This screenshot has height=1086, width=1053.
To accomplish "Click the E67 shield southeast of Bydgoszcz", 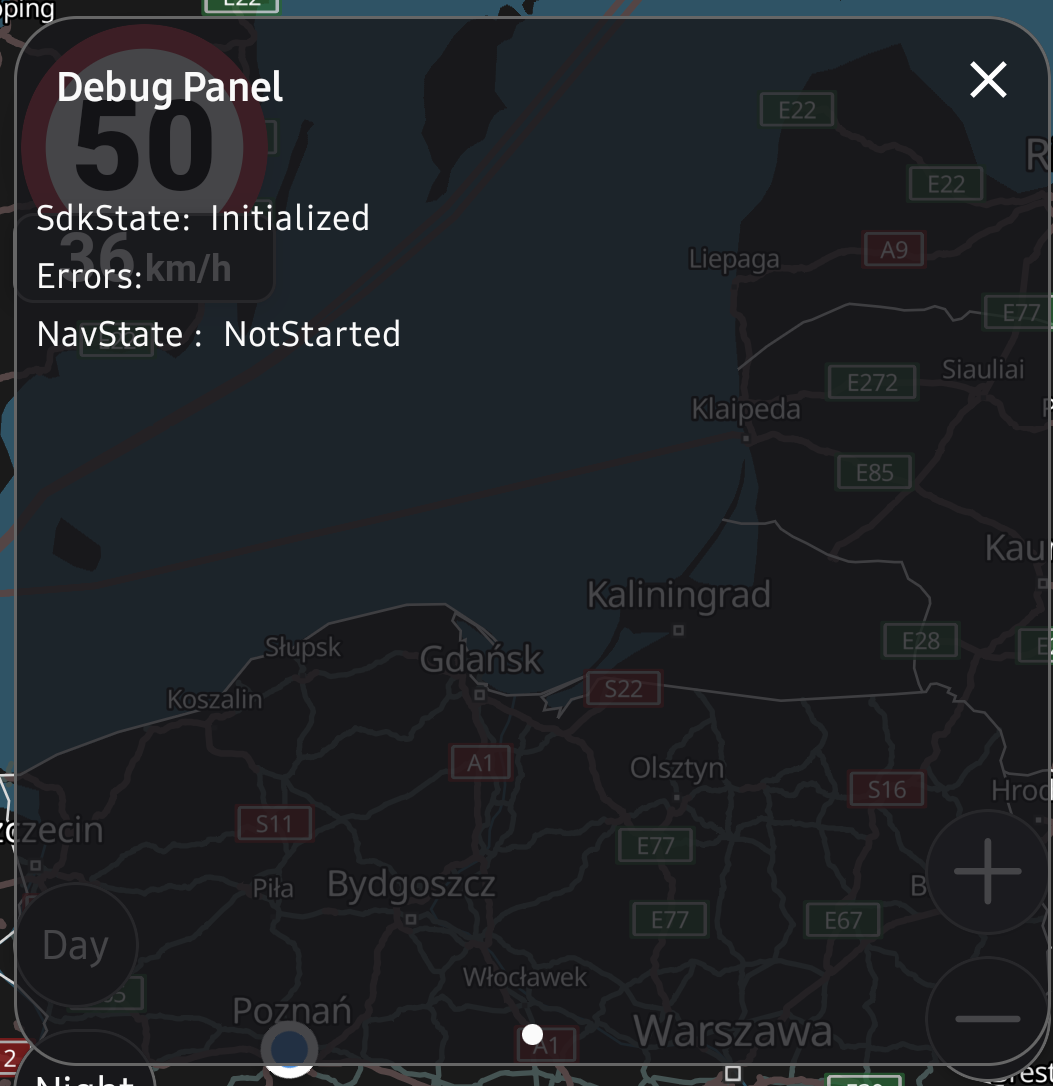I will point(842,919).
